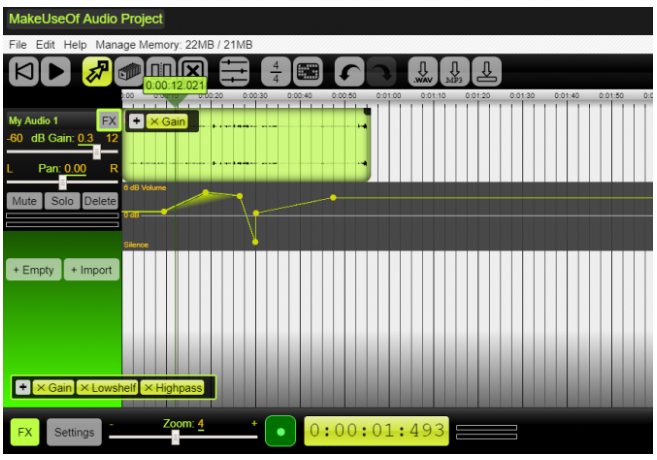Click the Pan value 0.00
Viewport: 657px width, 460px height.
(75, 168)
